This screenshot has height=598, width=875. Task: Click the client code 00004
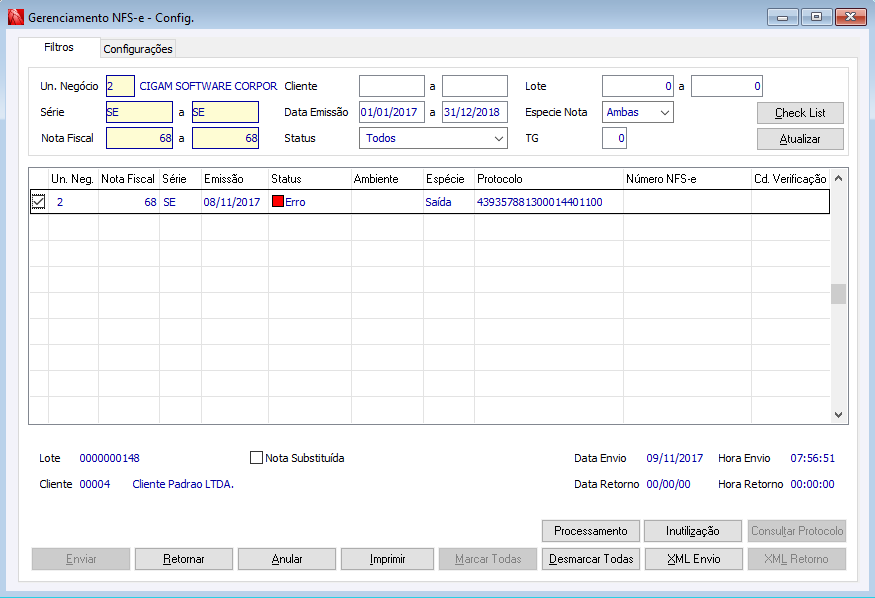[x=95, y=484]
